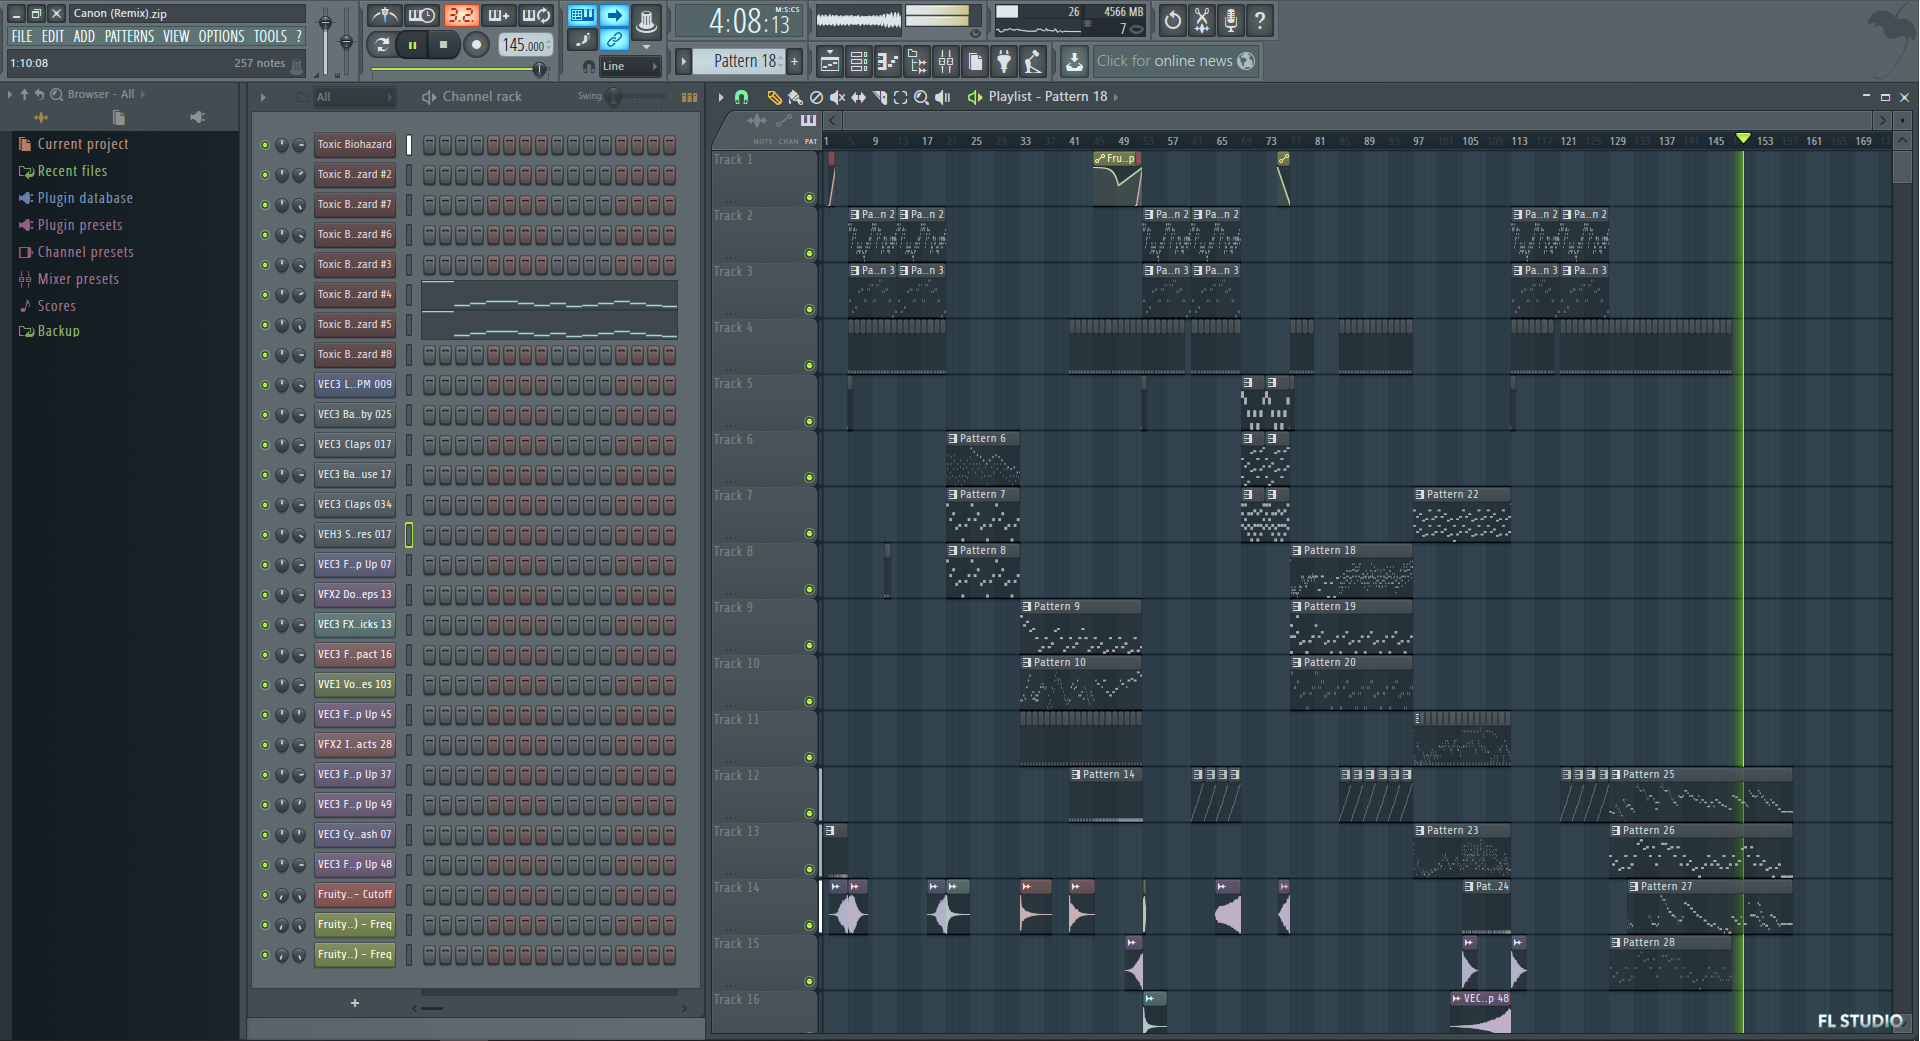Image resolution: width=1920 pixels, height=1041 pixels.
Task: Toggle typing keyboard to piano icon
Action: point(582,15)
